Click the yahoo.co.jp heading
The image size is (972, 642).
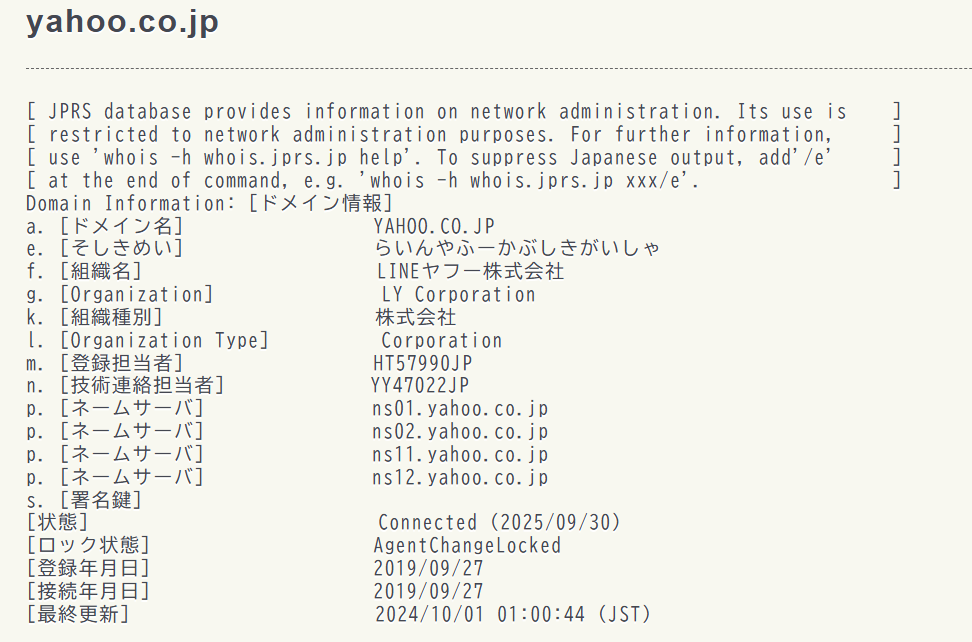click(122, 22)
